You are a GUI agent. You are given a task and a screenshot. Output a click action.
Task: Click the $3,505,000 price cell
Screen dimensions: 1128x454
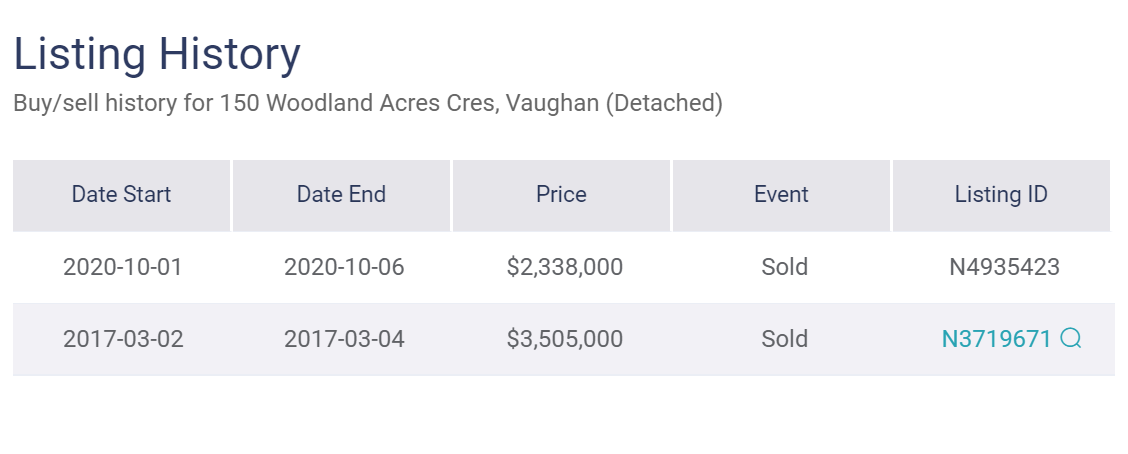(x=565, y=339)
